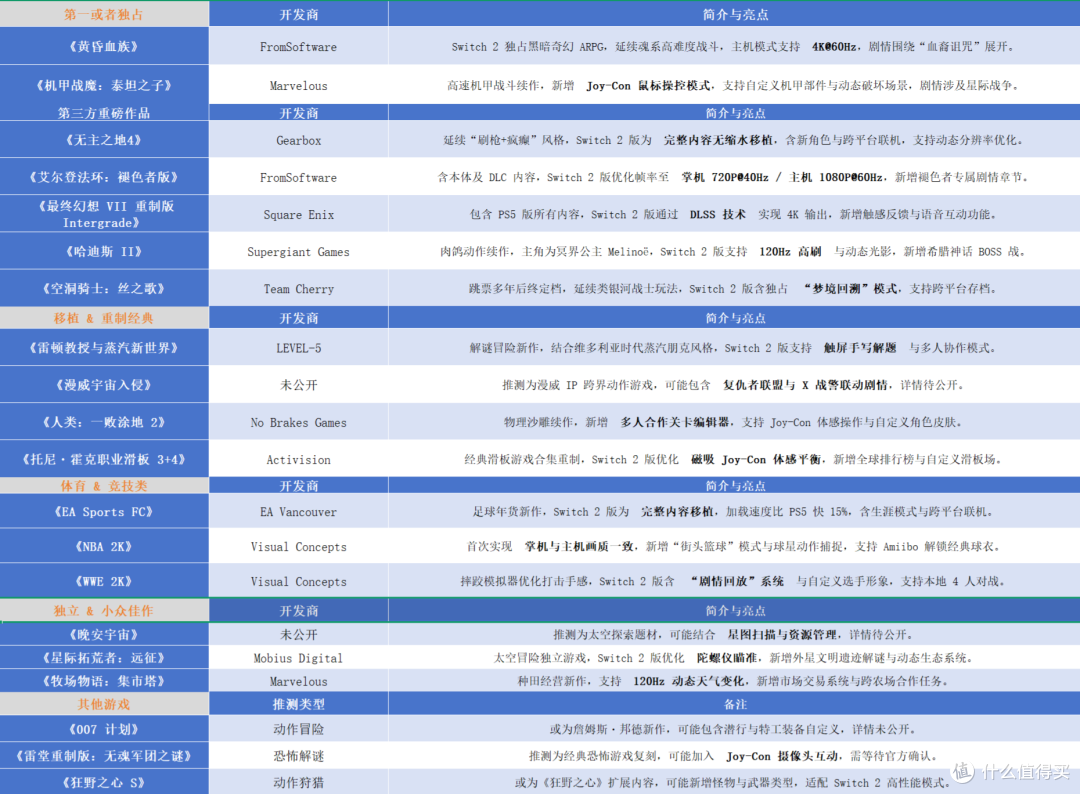Select the No Brakes Games cell
The width and height of the screenshot is (1080, 794).
pos(298,422)
